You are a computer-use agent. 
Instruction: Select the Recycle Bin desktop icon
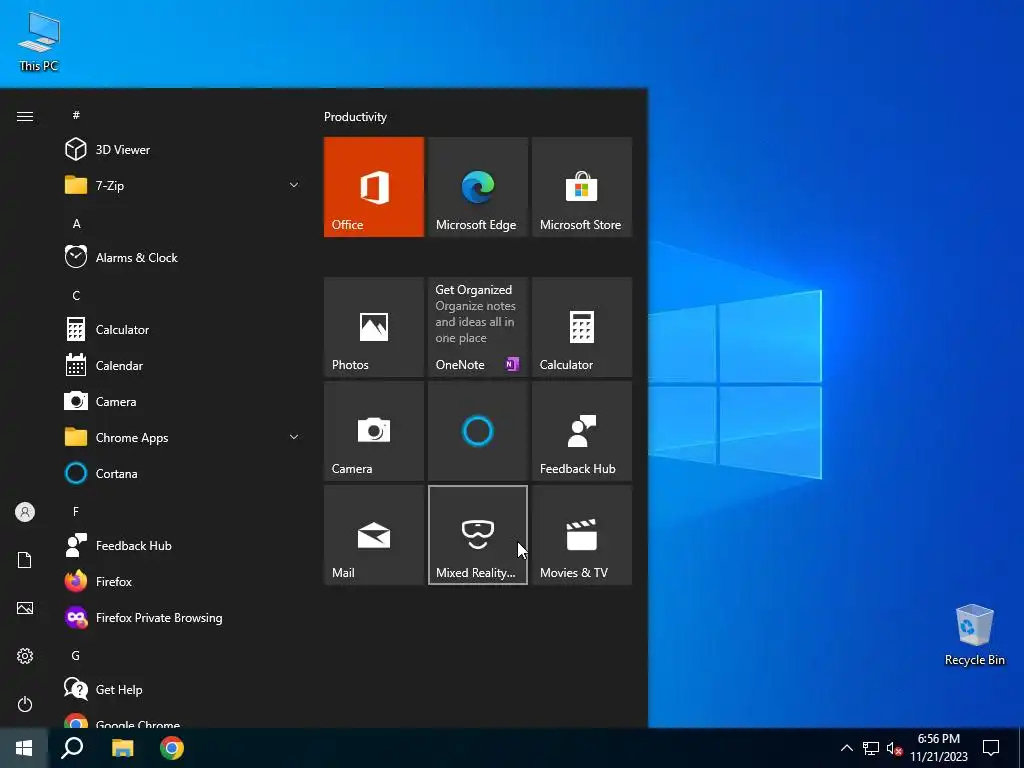(974, 635)
